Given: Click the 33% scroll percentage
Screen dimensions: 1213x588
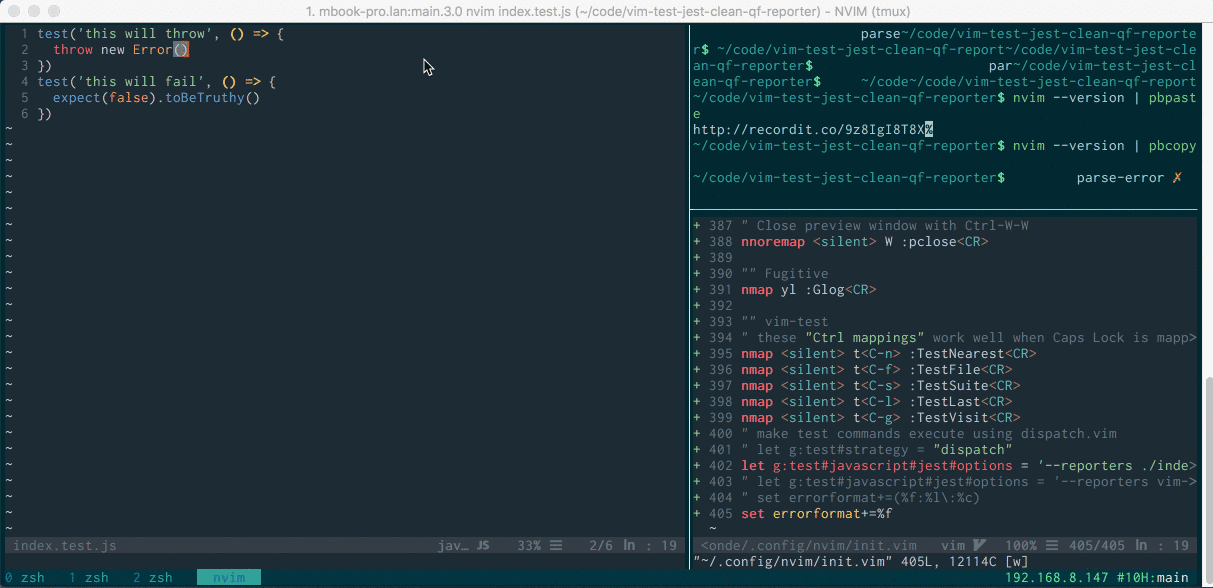Looking at the screenshot, I should point(529,546).
